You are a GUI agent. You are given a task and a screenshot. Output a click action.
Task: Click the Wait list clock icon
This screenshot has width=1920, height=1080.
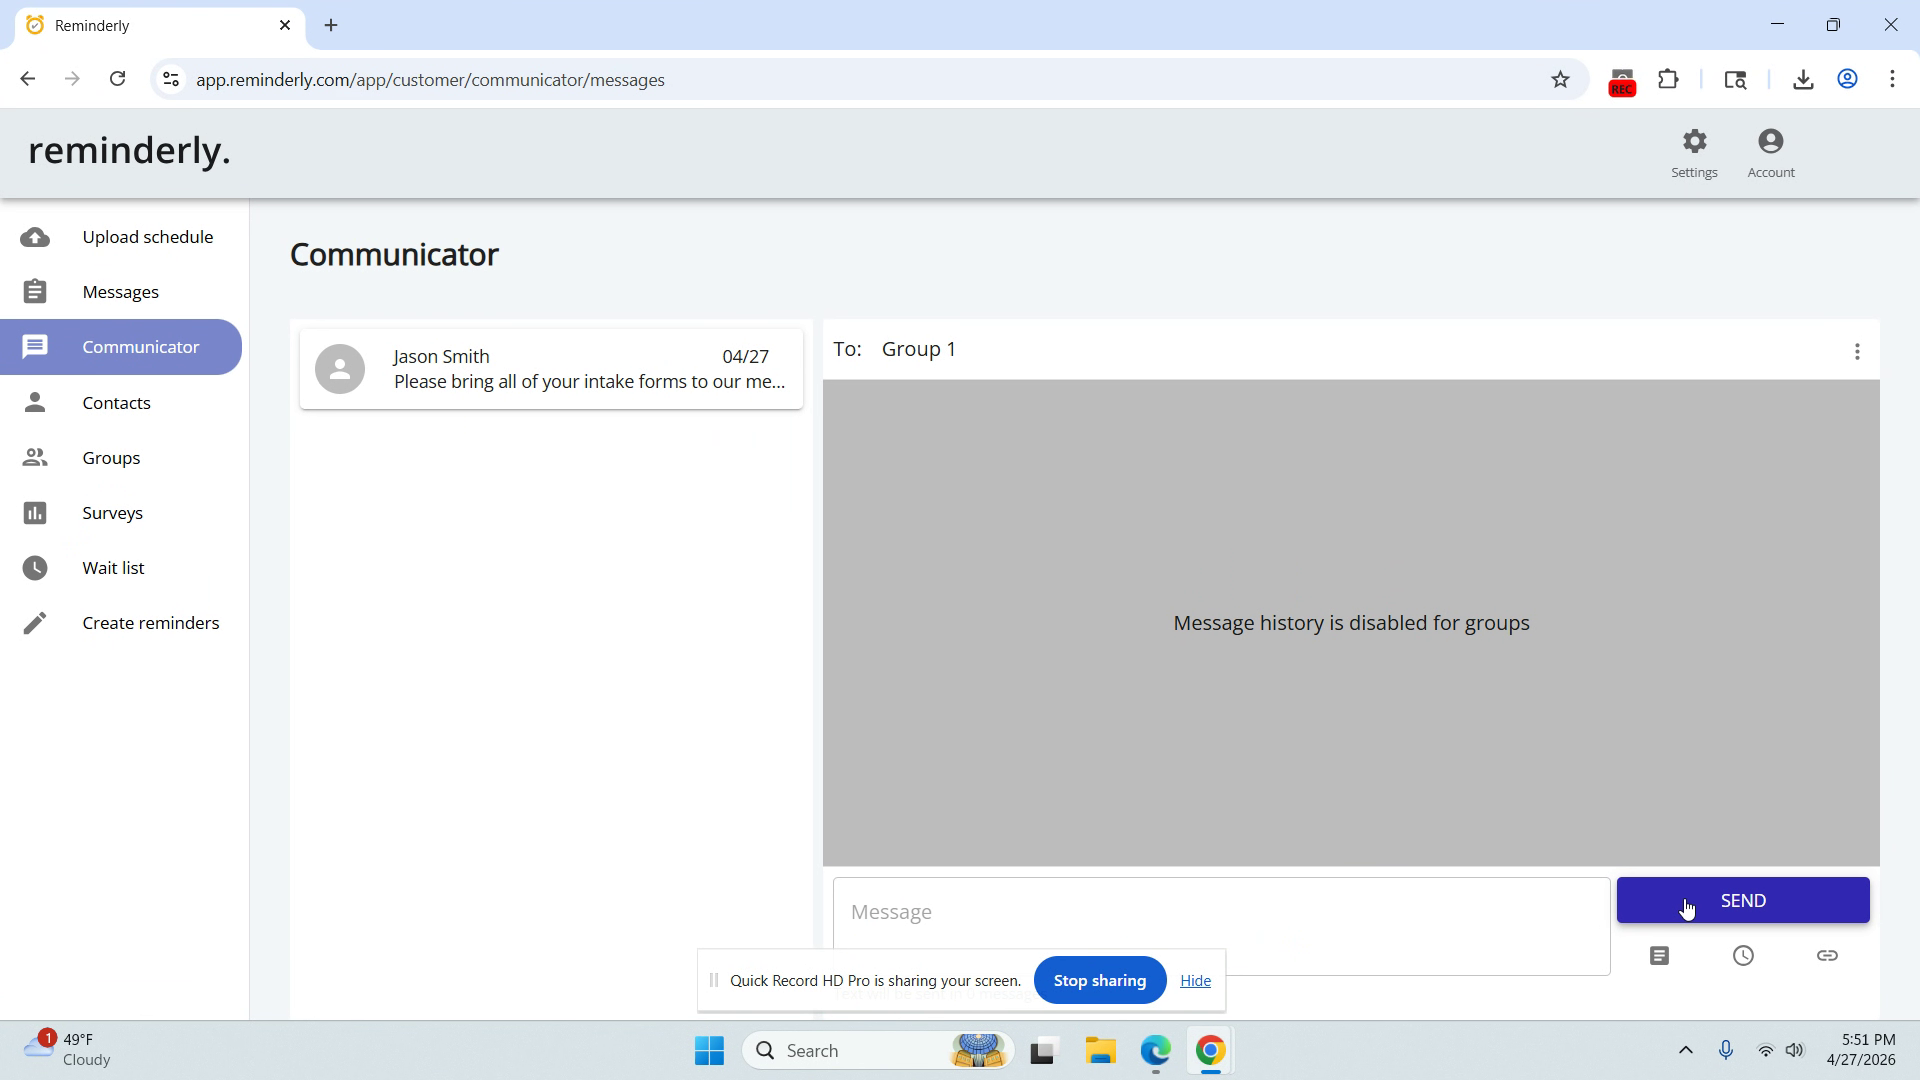tap(35, 568)
